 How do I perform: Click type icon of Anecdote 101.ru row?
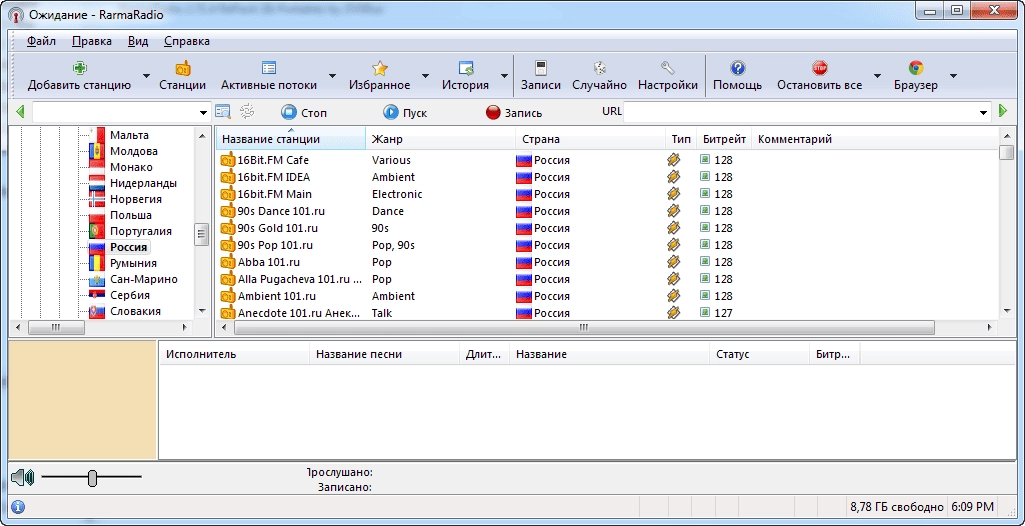pyautogui.click(x=673, y=313)
